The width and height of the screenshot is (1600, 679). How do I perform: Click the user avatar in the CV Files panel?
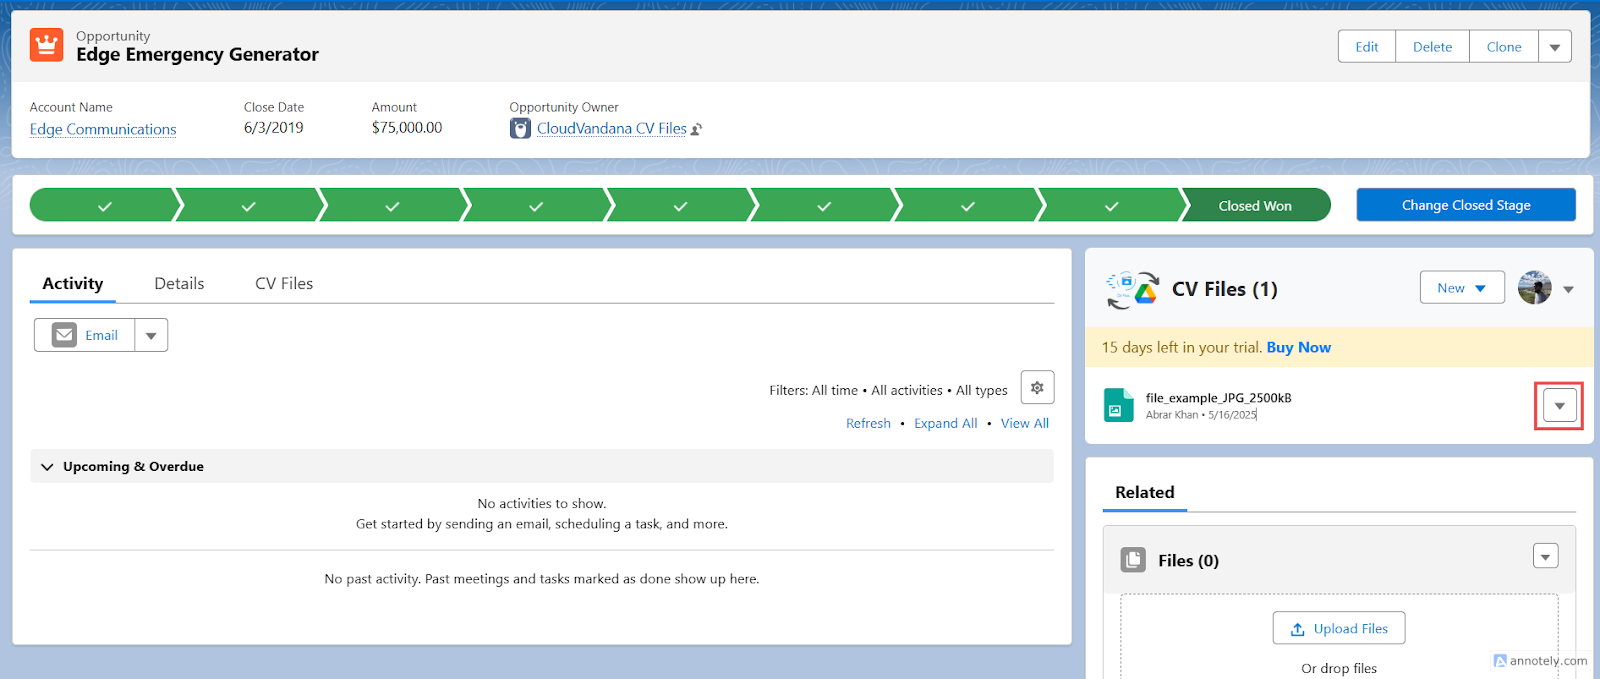[1534, 288]
